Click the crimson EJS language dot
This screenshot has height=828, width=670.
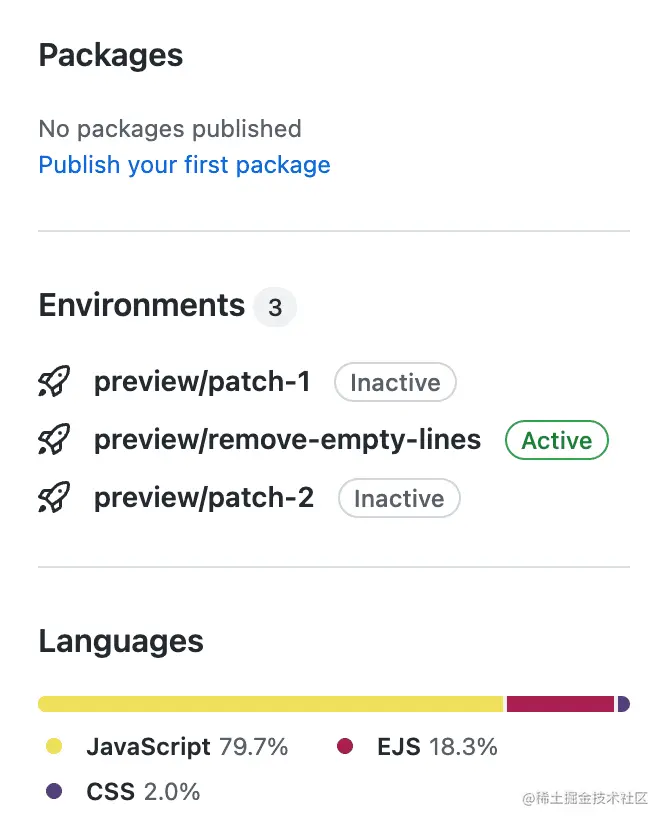click(345, 746)
